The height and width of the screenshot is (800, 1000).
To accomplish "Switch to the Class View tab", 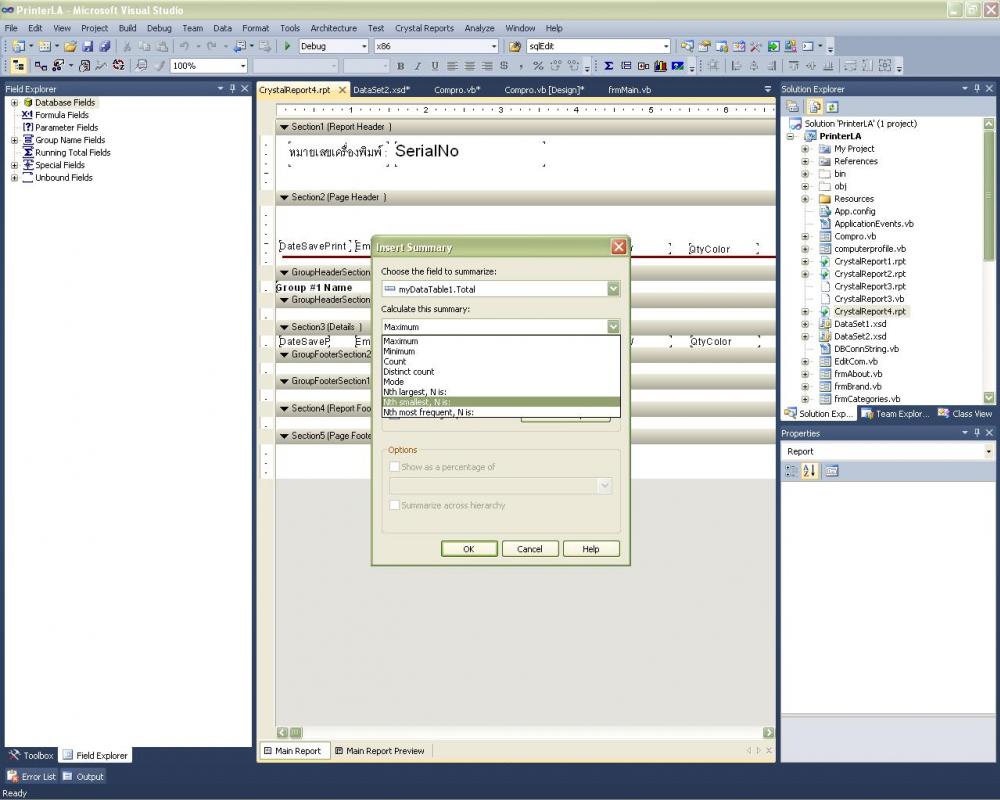I will (x=965, y=413).
